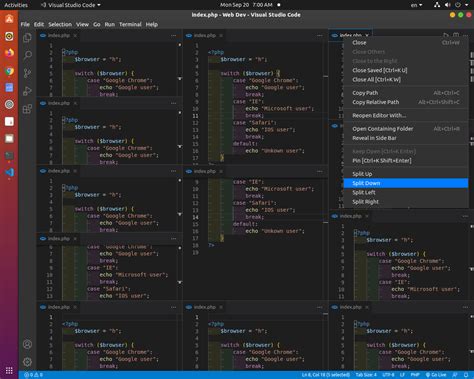Choose Close Saved in the context menu
The image size is (474, 379).
point(406,70)
